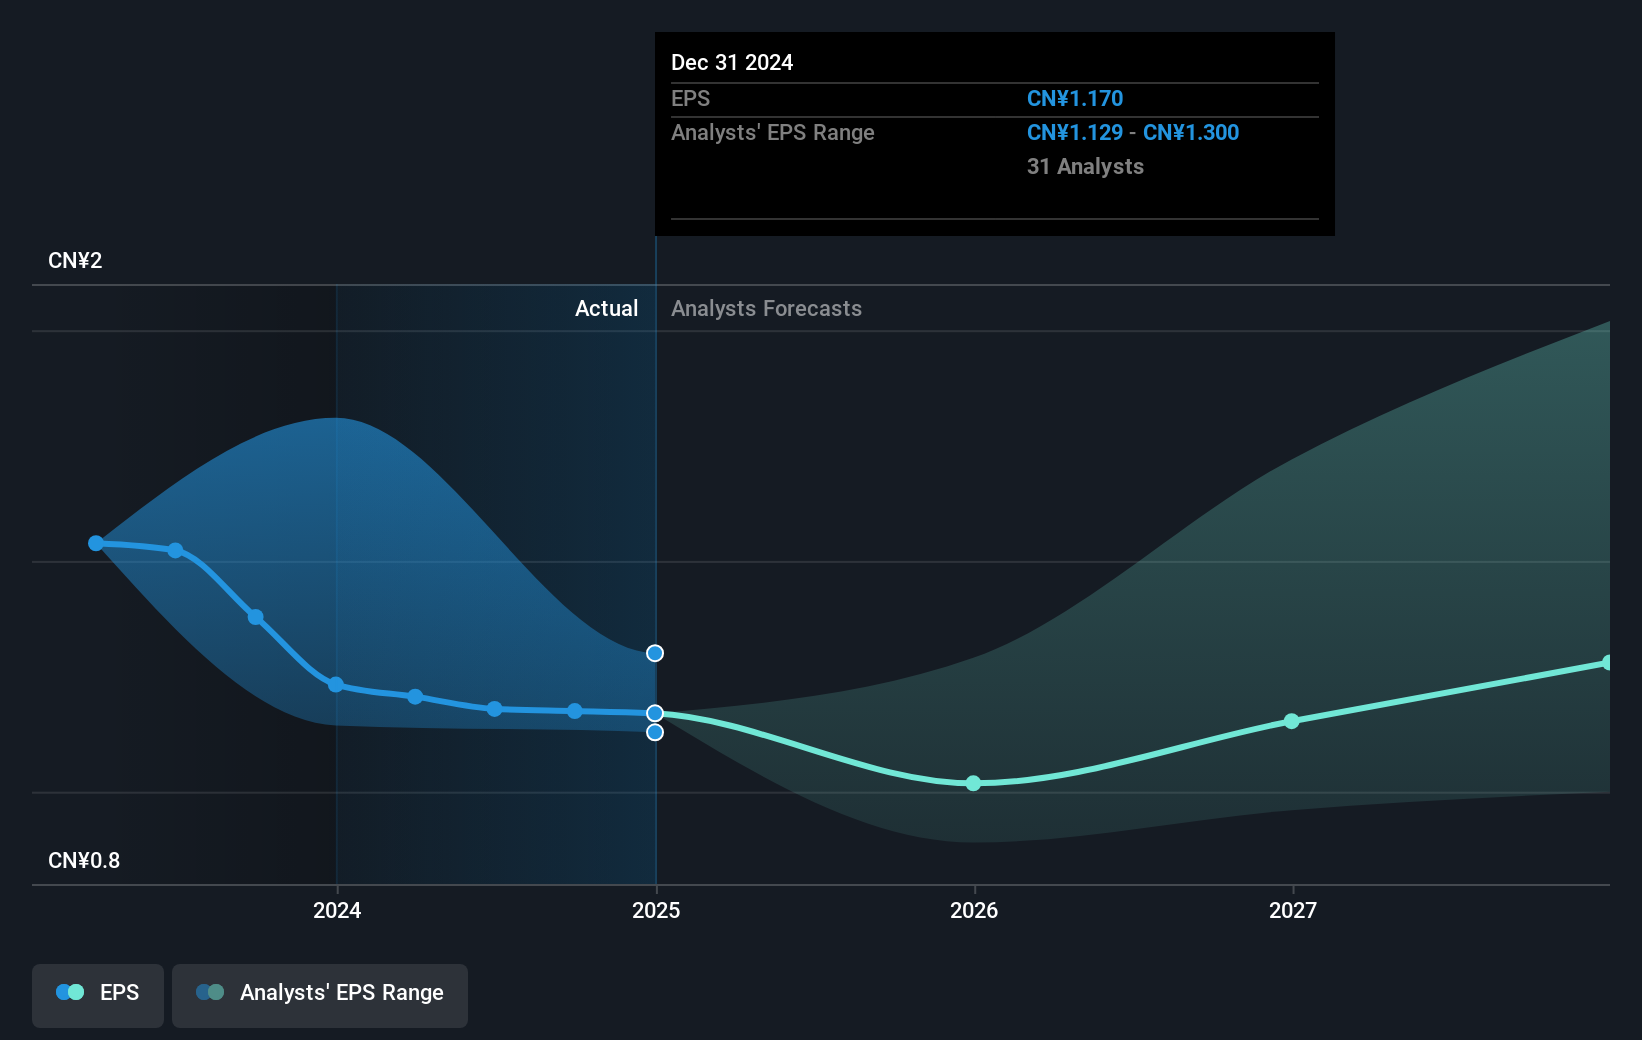
Task: Click the last forecast point at chart's right edge
Action: (1607, 663)
